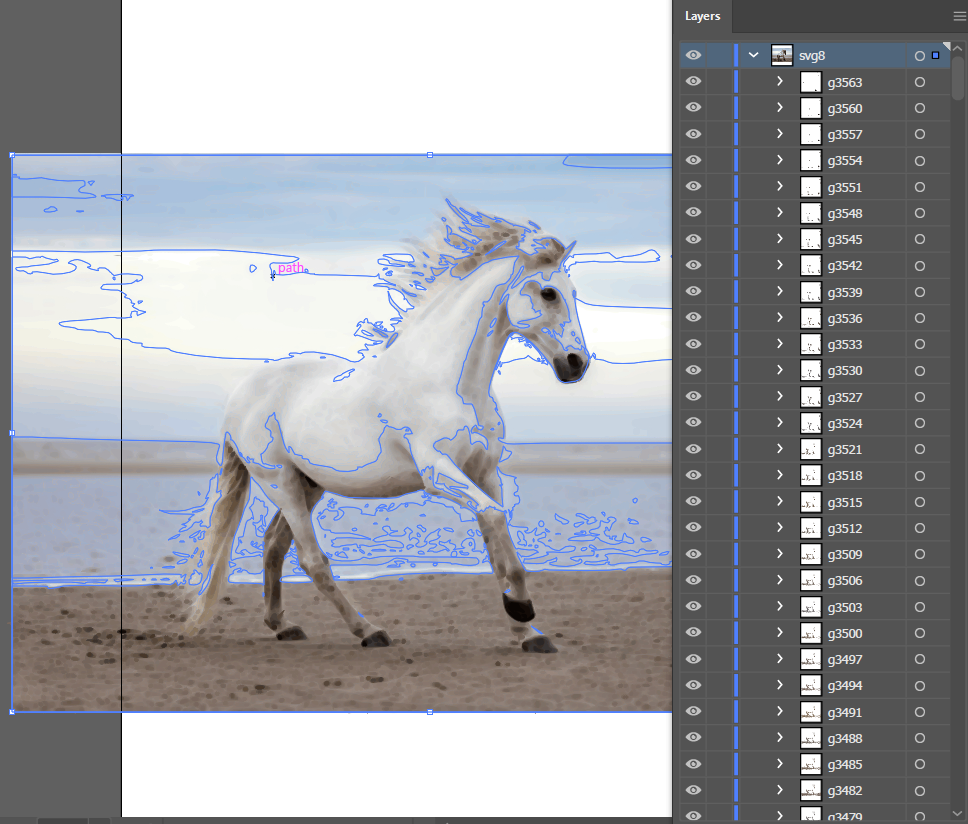The image size is (968, 824).
Task: Target the g3506 group circle
Action: [920, 581]
